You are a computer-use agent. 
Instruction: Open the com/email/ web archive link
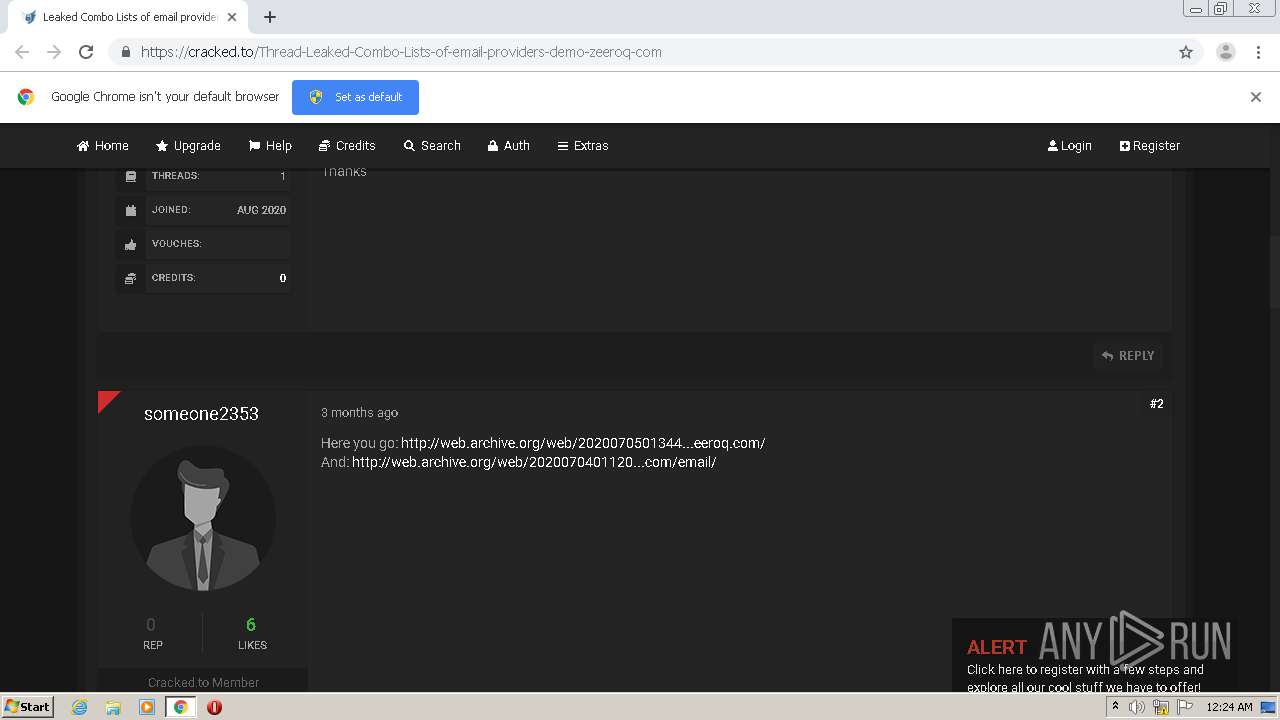pos(534,462)
